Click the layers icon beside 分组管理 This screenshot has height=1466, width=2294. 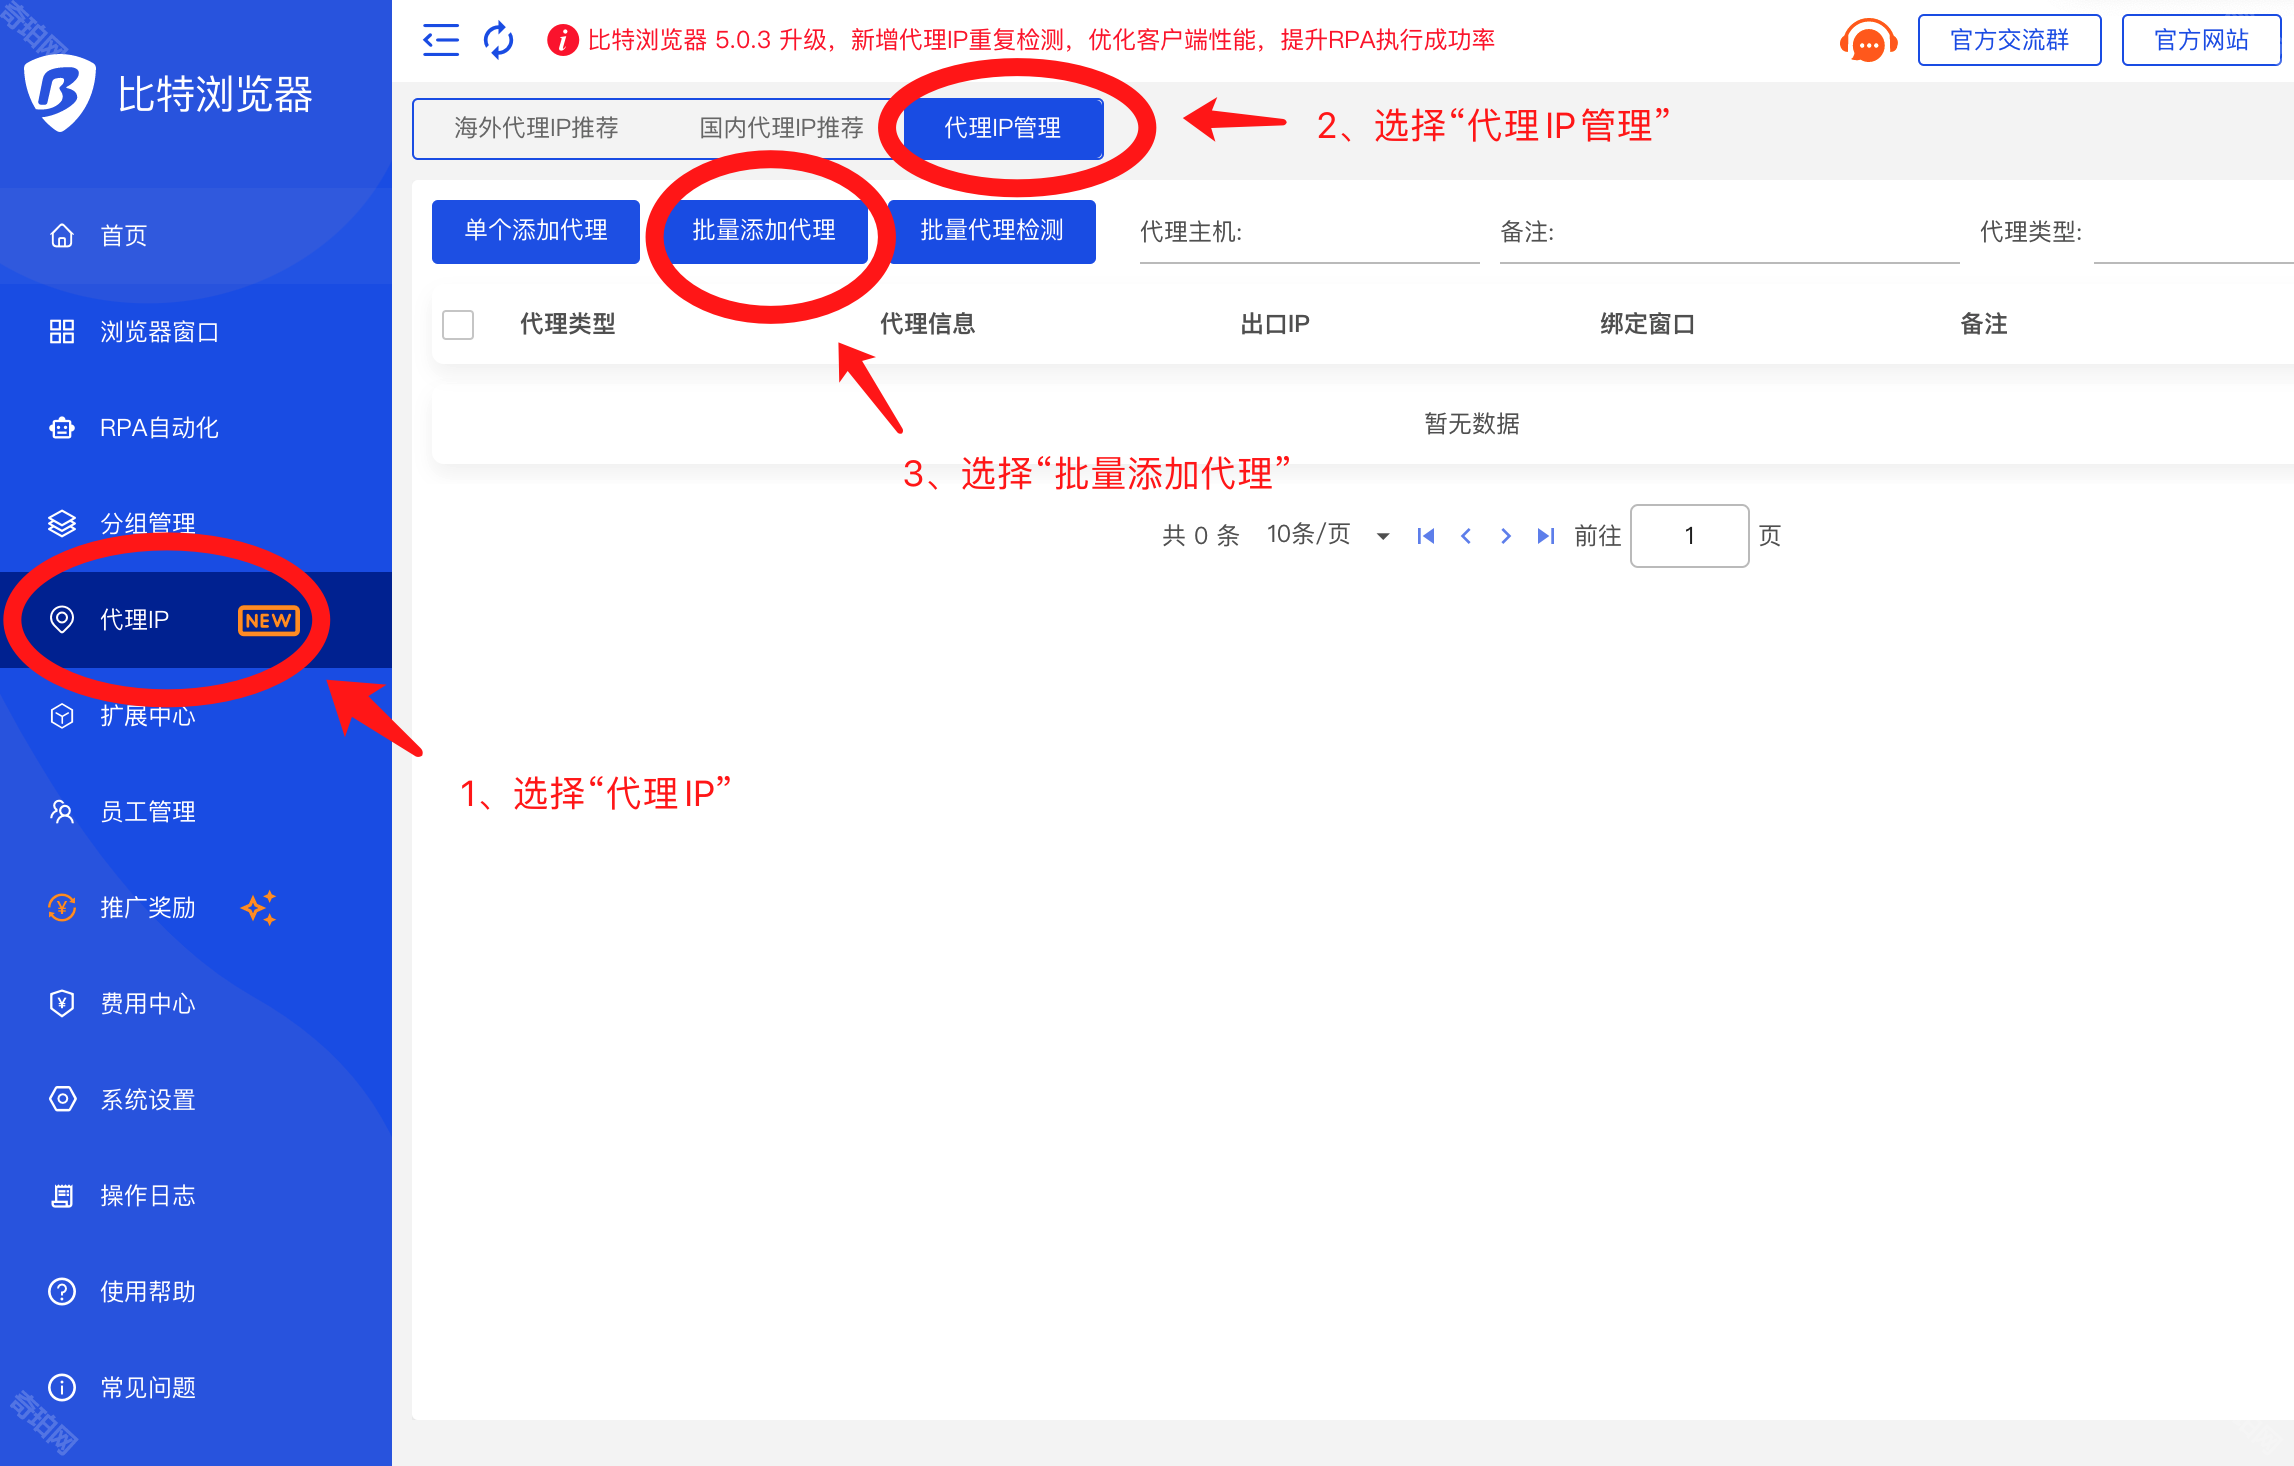(x=62, y=523)
